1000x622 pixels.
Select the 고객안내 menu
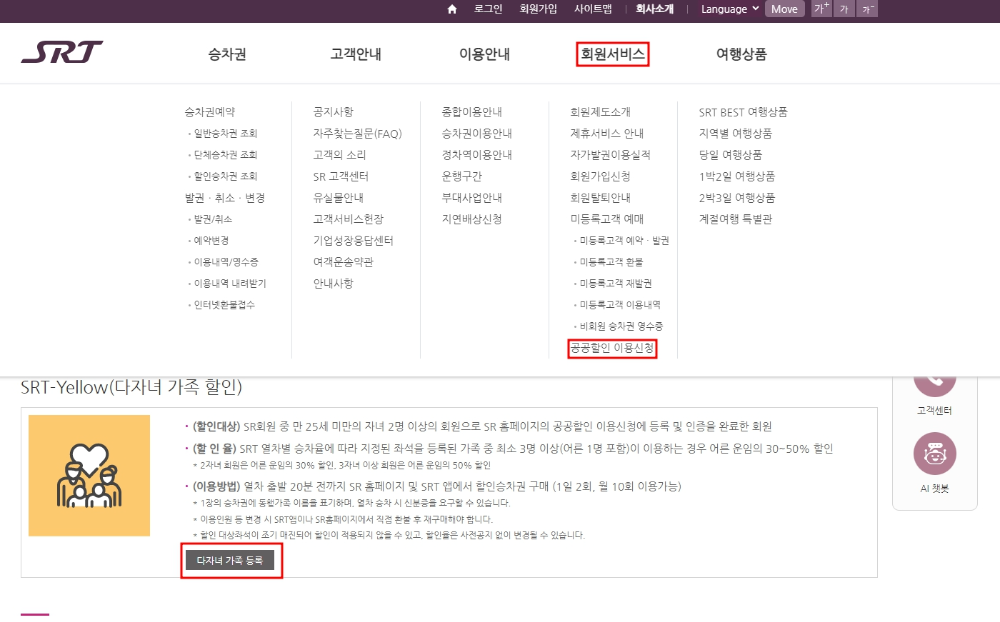[x=357, y=52]
